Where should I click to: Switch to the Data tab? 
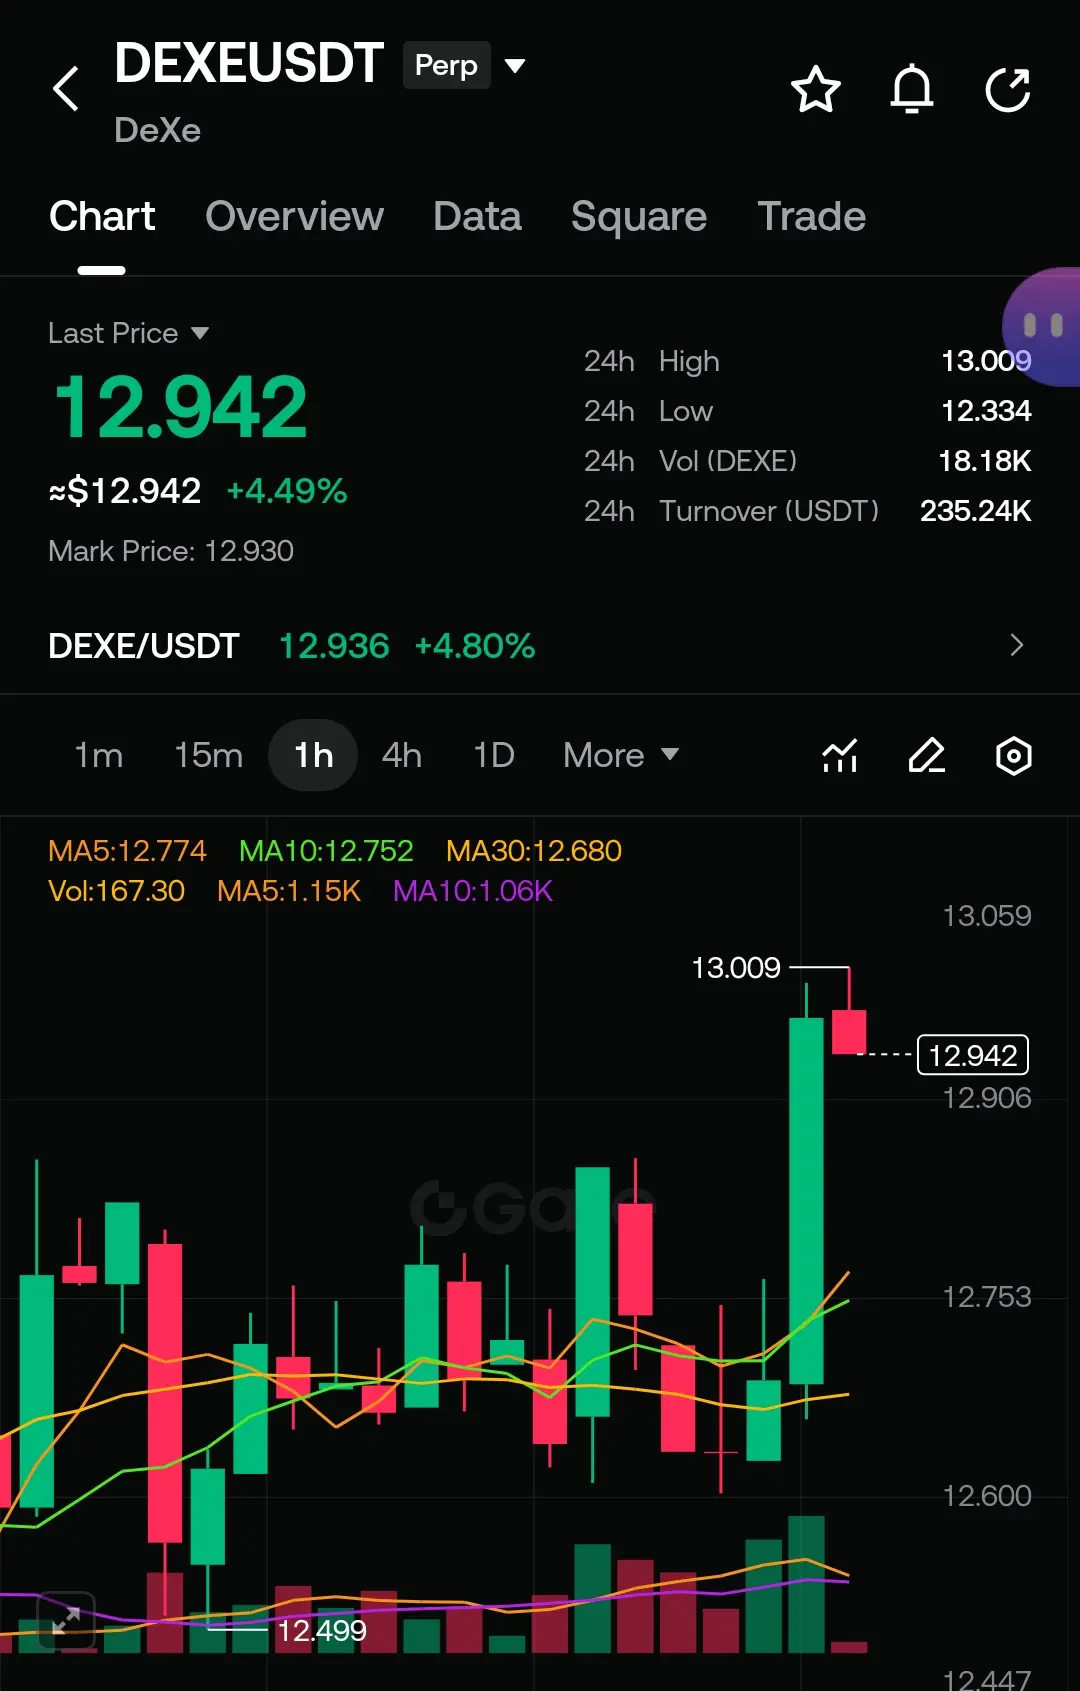pyautogui.click(x=477, y=216)
